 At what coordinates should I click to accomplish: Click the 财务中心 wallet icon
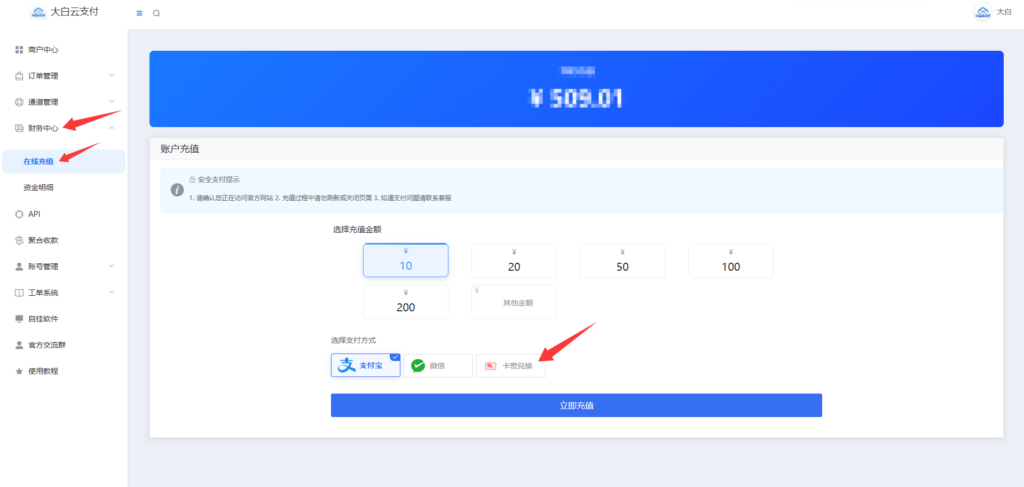19,128
